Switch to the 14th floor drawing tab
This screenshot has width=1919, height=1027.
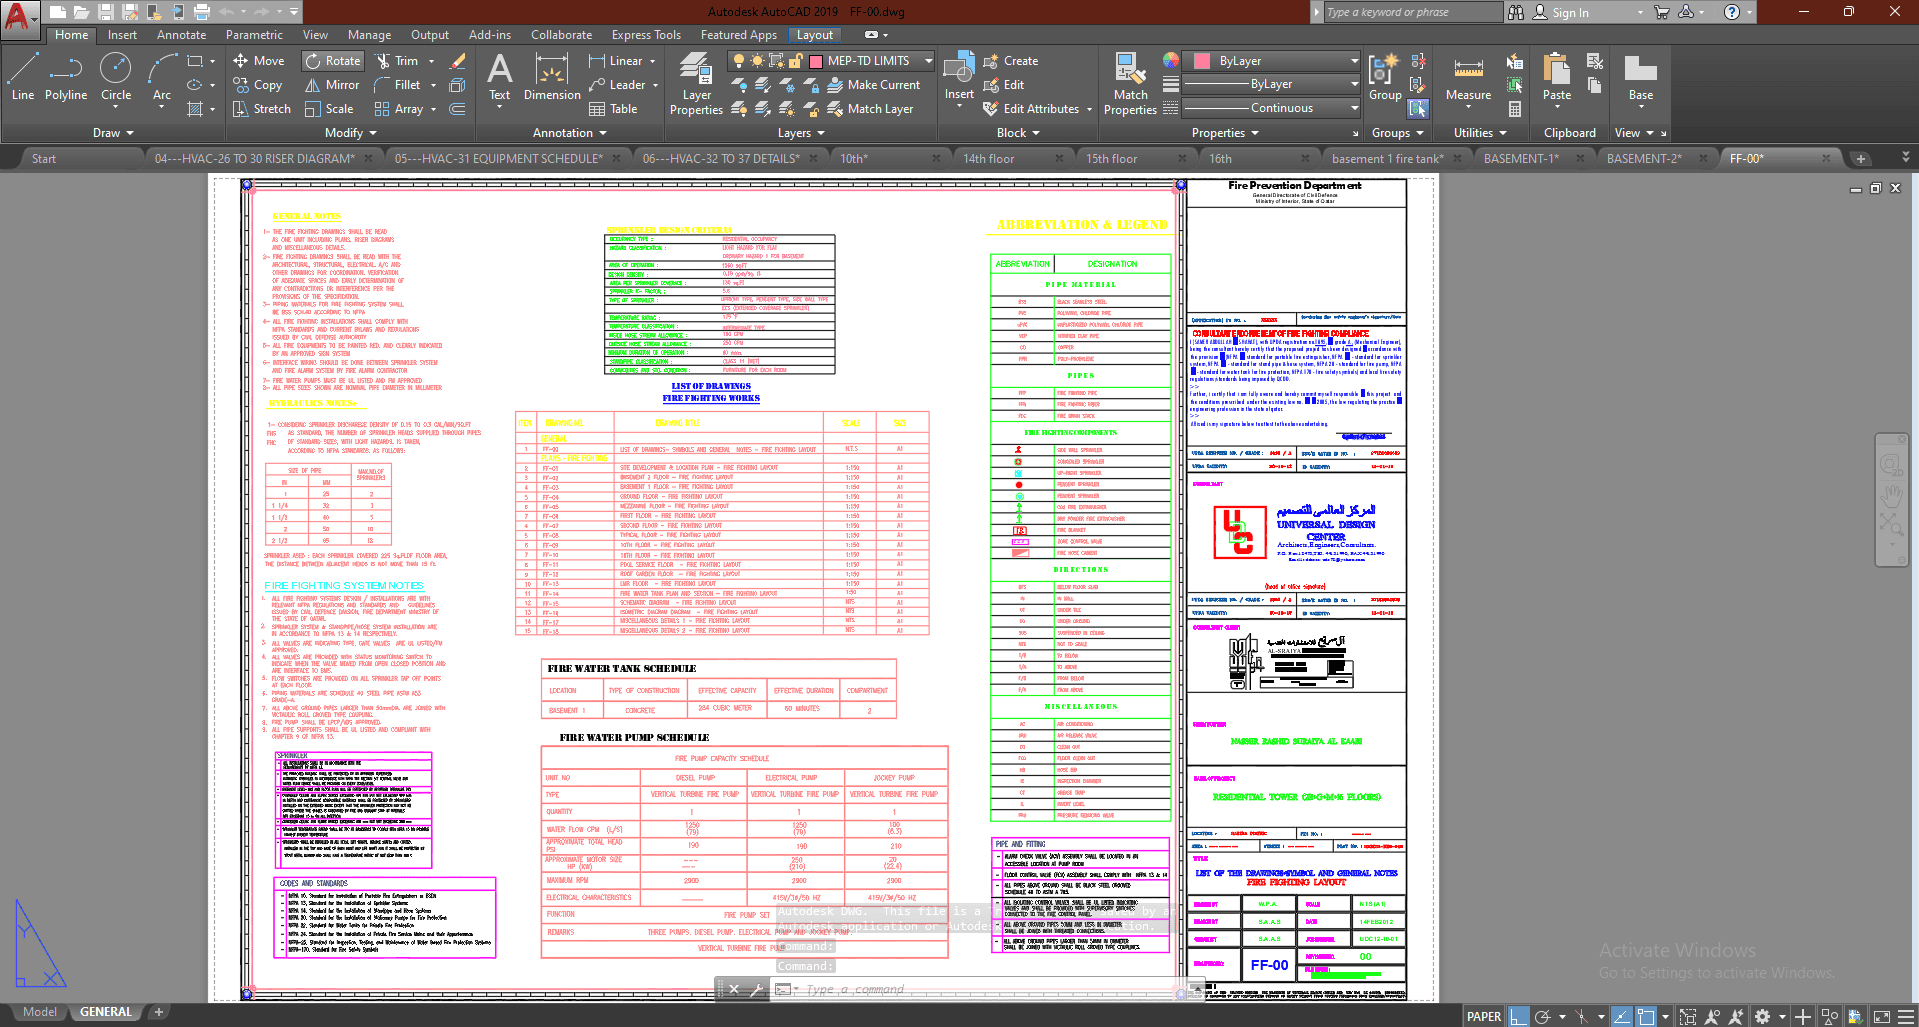(x=988, y=159)
